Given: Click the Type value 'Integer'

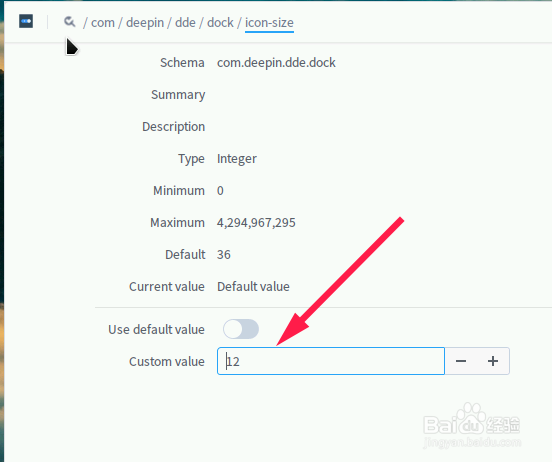Looking at the screenshot, I should (x=237, y=159).
